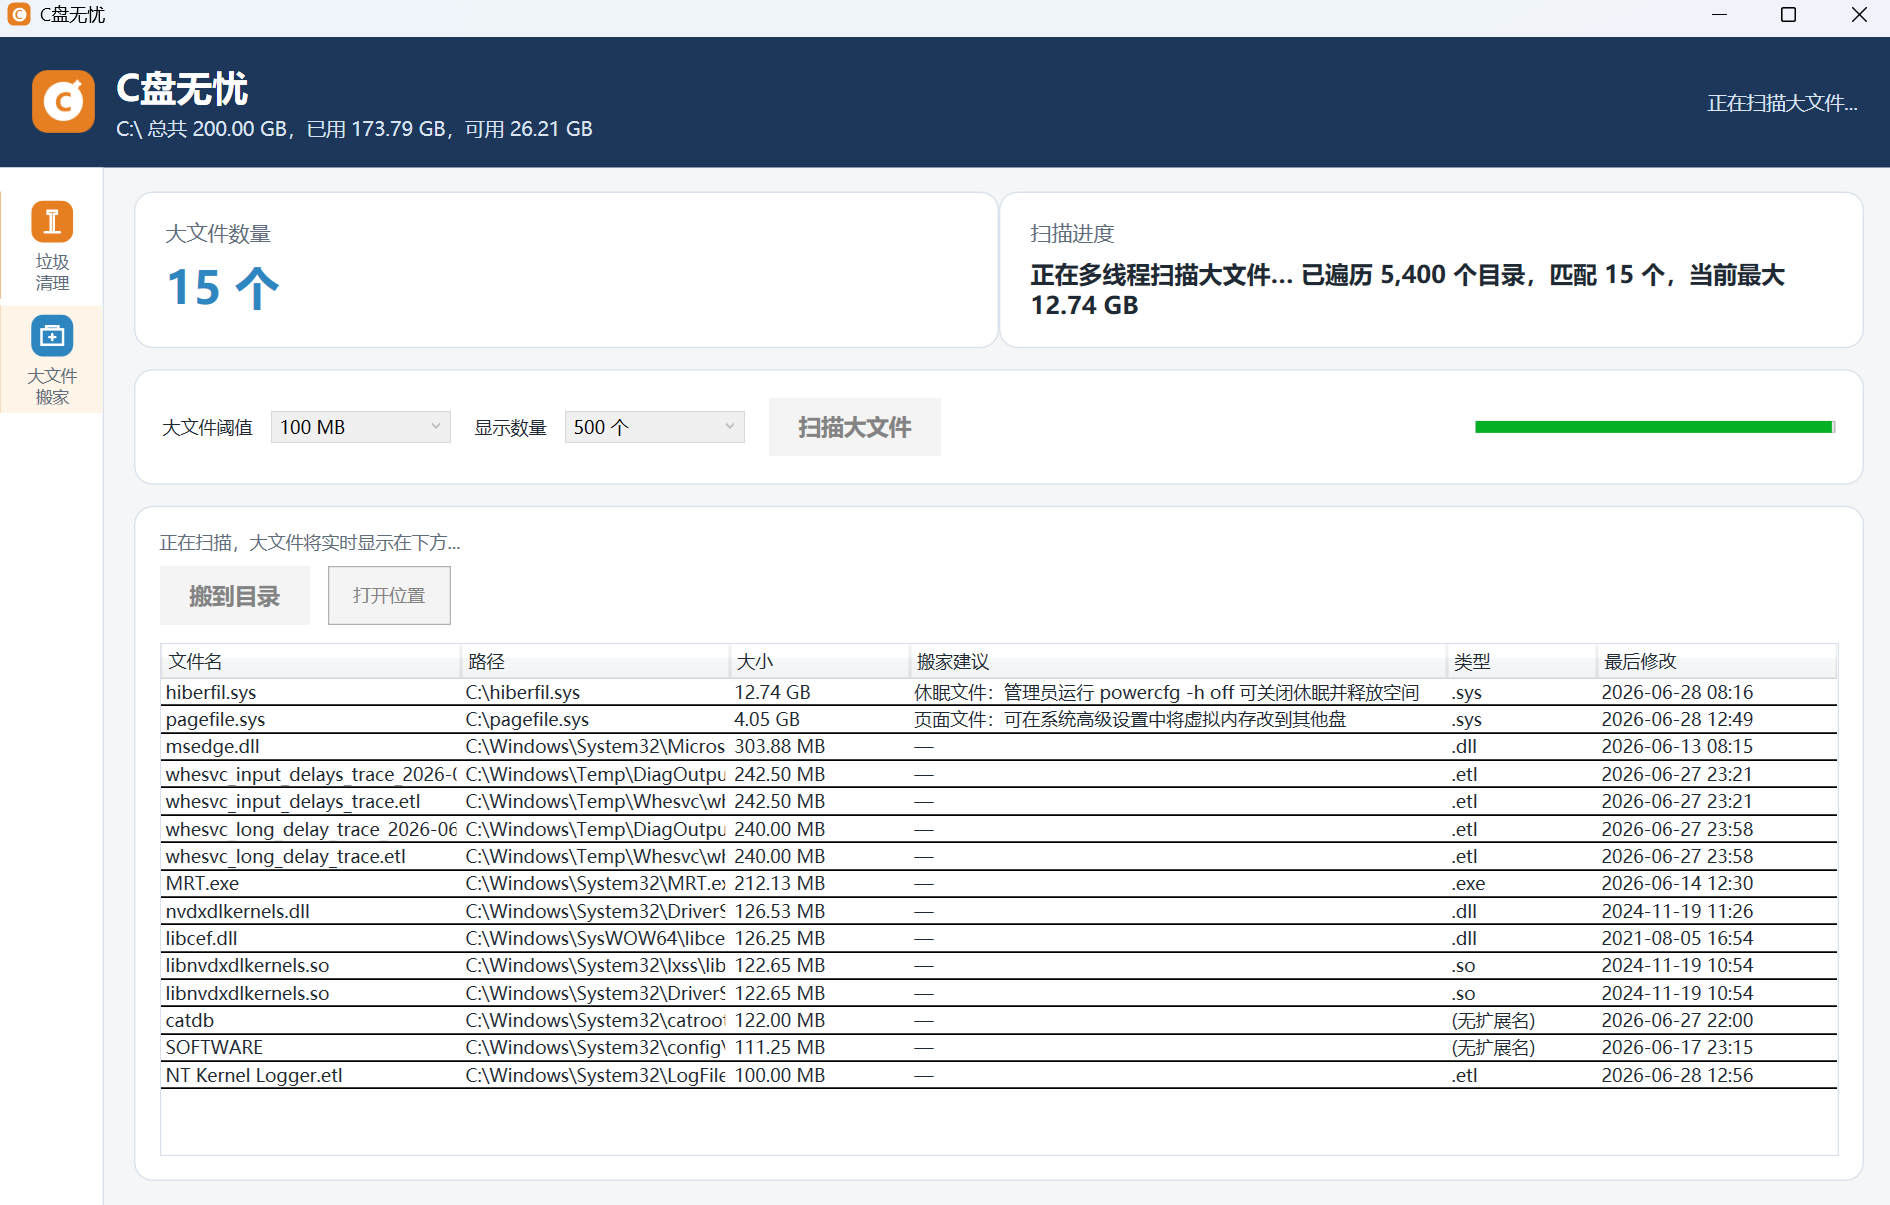Viewport: 1890px width, 1205px height.
Task: Select the whesvc_input_delays_trace.etl row
Action: point(999,801)
